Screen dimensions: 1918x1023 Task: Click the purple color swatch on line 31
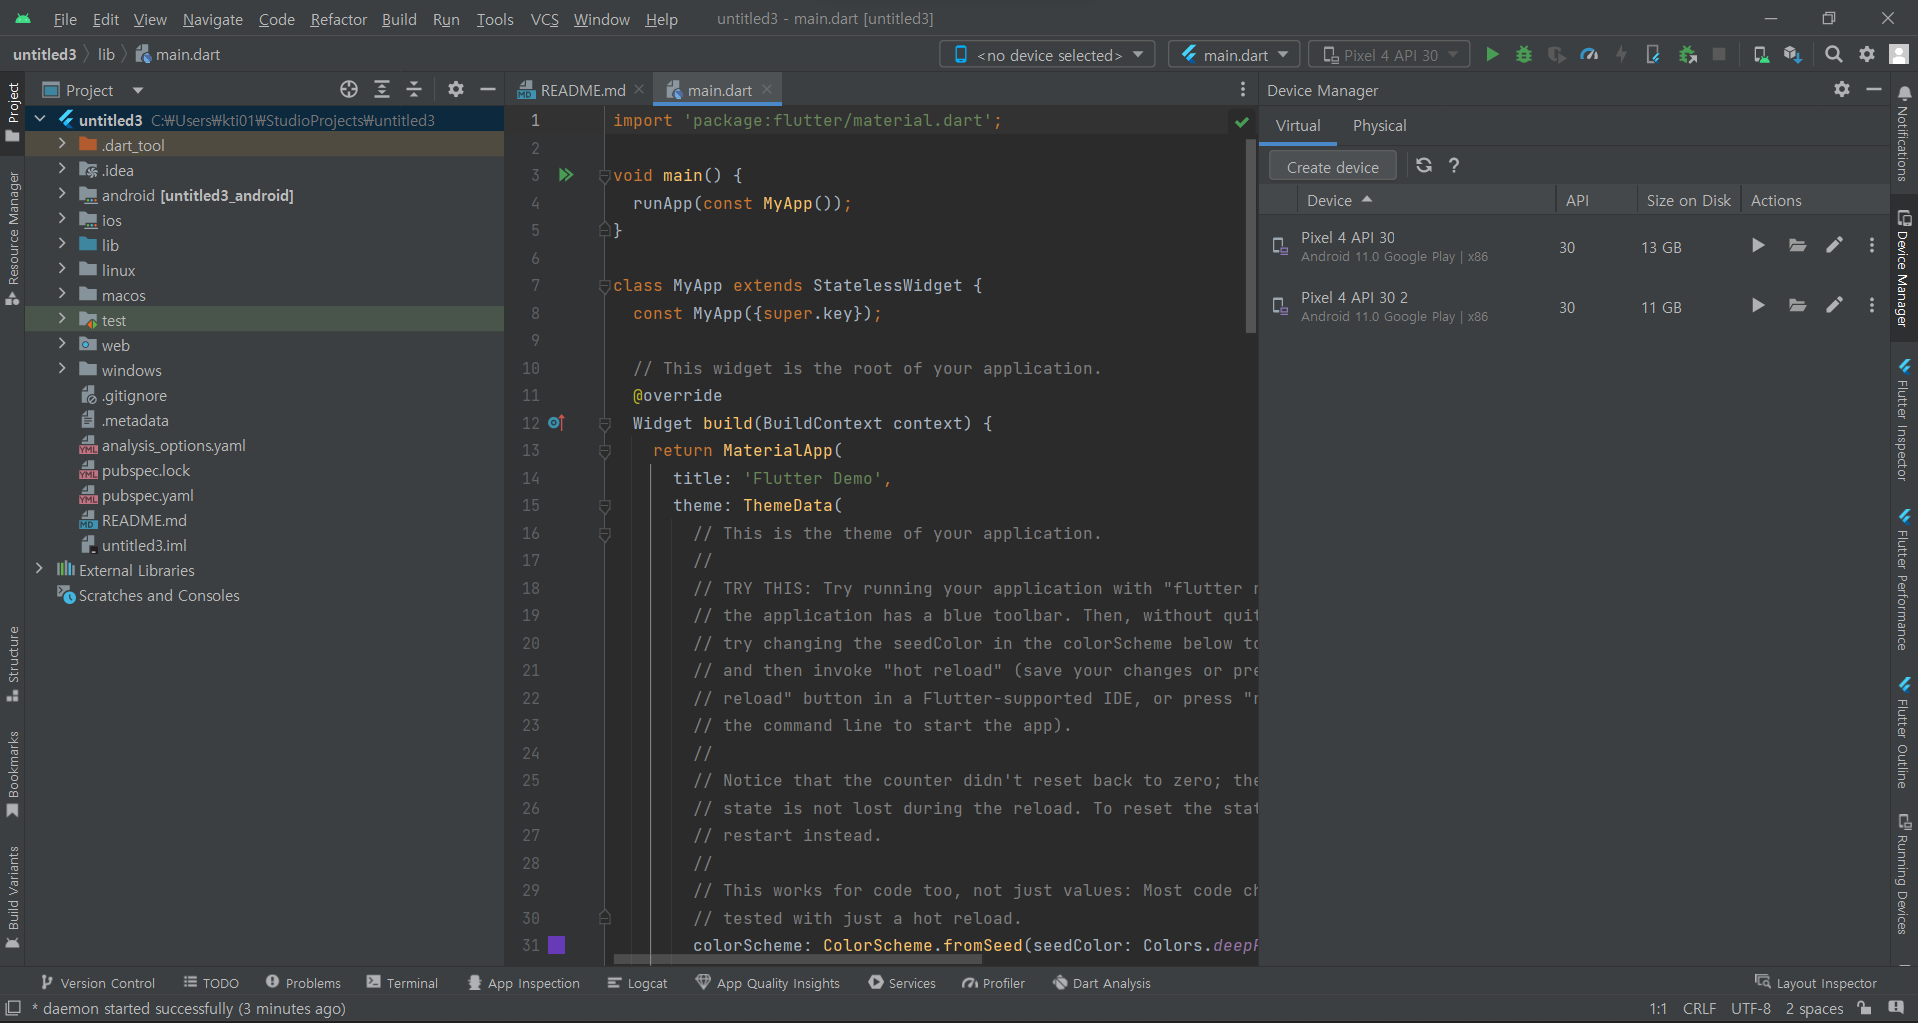pyautogui.click(x=557, y=945)
